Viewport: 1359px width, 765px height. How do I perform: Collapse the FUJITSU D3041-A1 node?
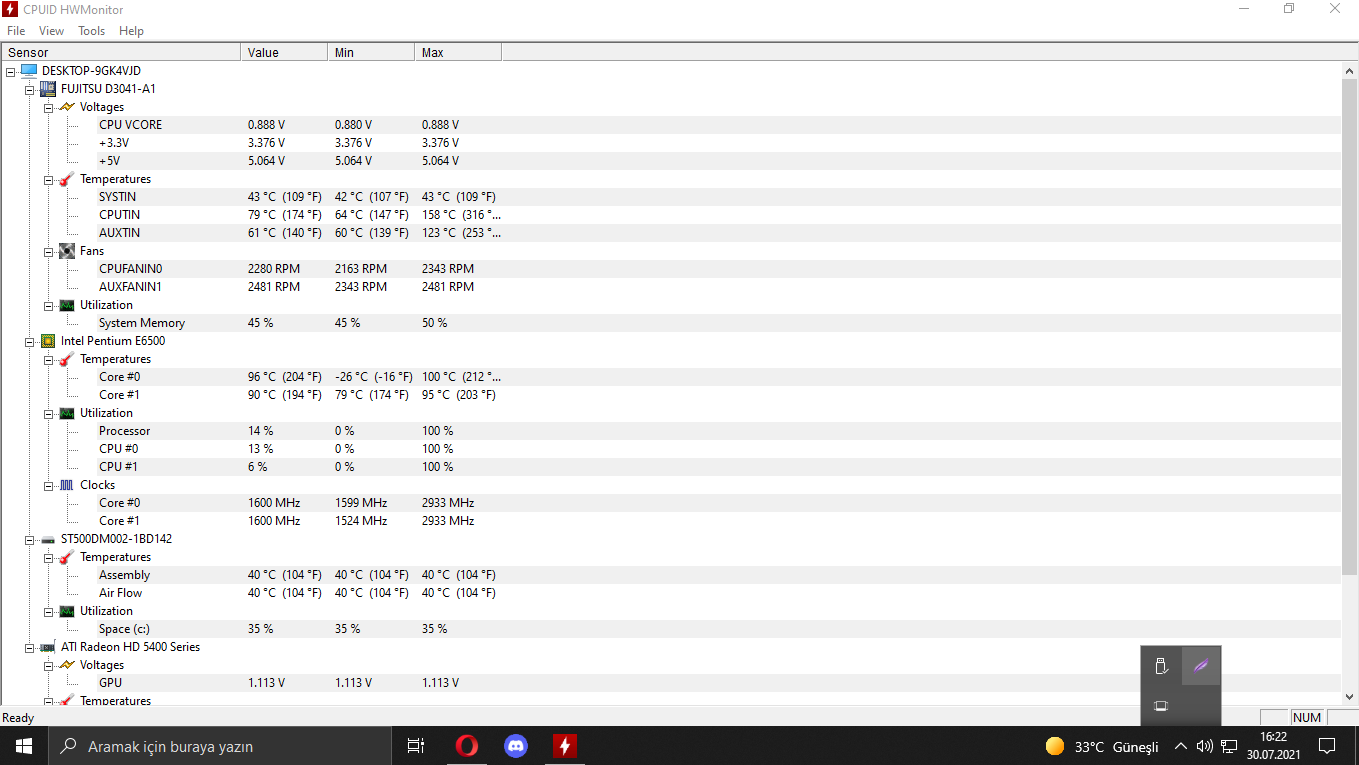pos(29,90)
